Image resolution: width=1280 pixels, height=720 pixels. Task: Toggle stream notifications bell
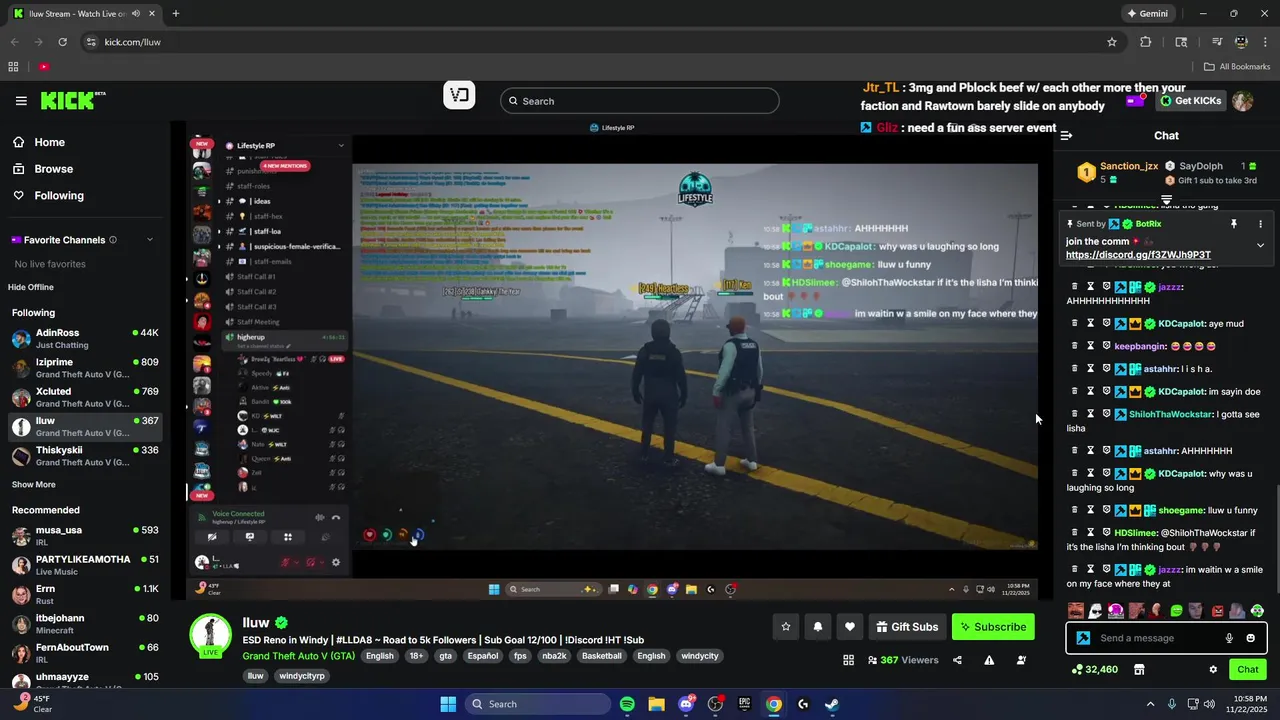(818, 627)
